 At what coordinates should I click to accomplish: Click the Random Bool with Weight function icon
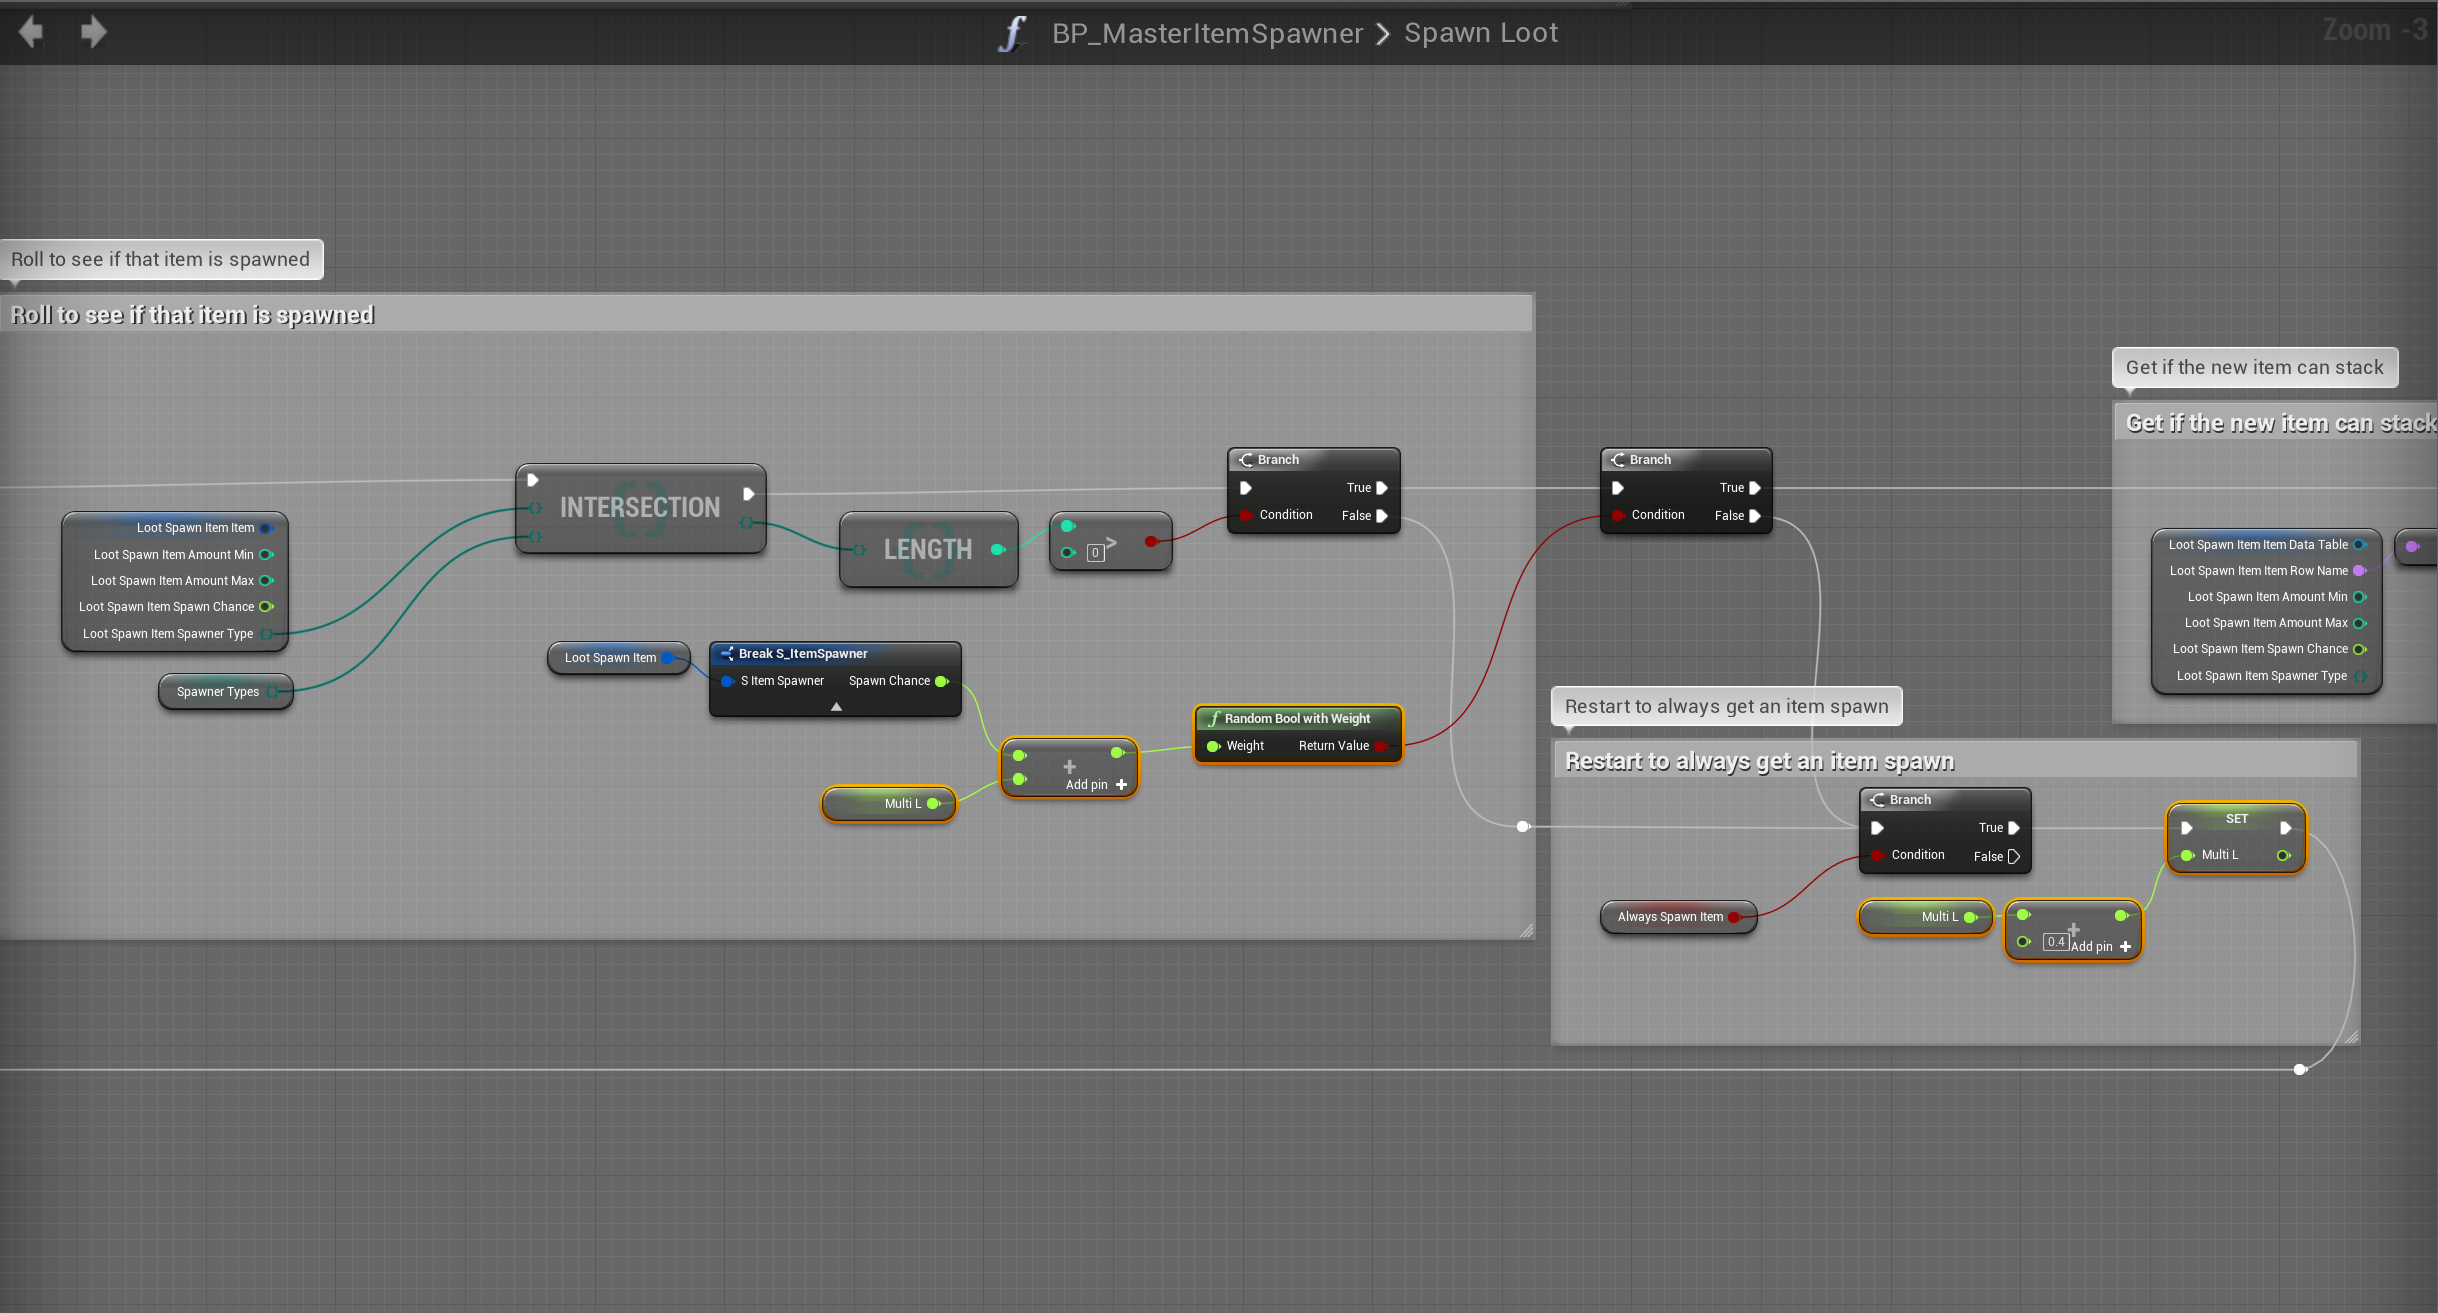coord(1213,718)
